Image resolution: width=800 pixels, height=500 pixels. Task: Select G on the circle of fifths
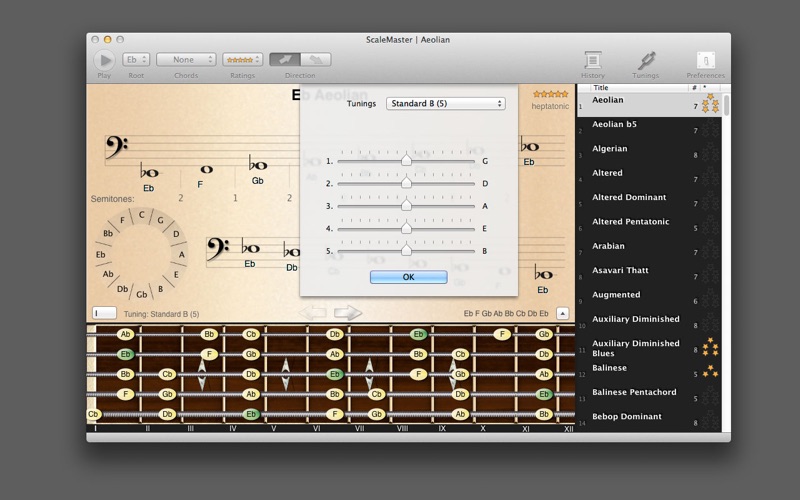(160, 220)
